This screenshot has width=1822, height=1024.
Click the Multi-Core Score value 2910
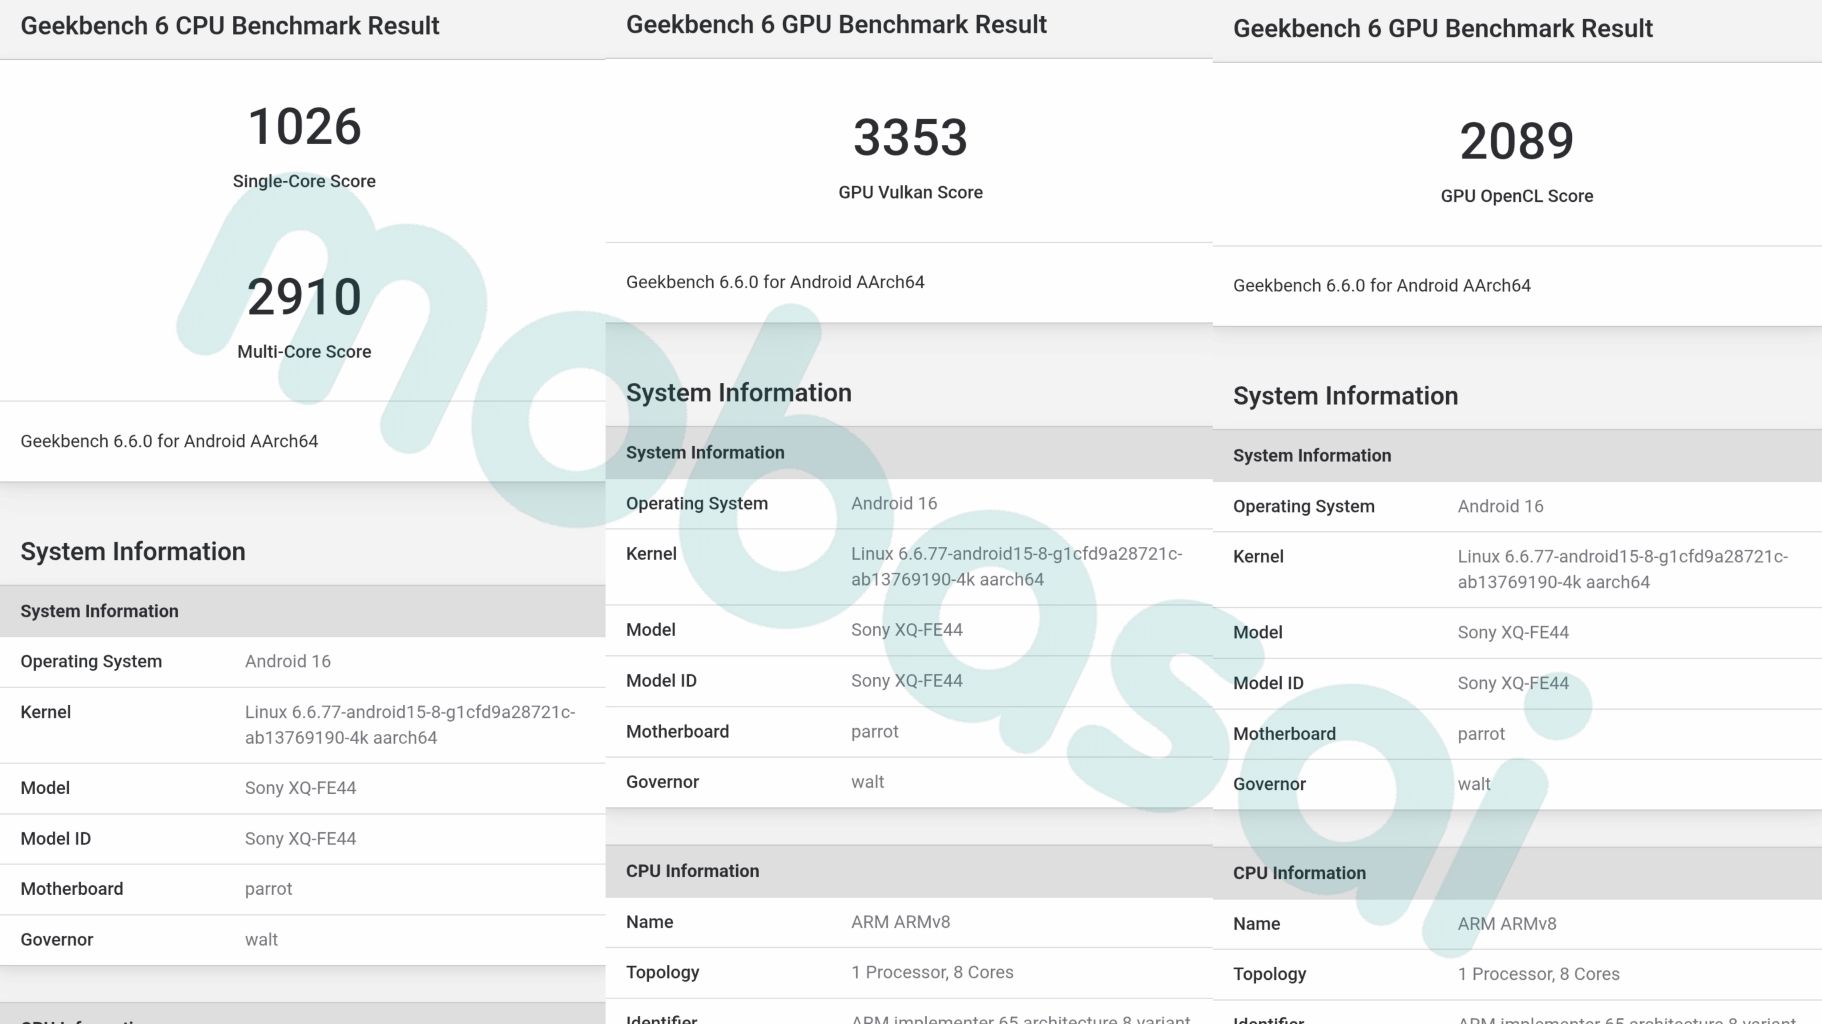tap(304, 297)
